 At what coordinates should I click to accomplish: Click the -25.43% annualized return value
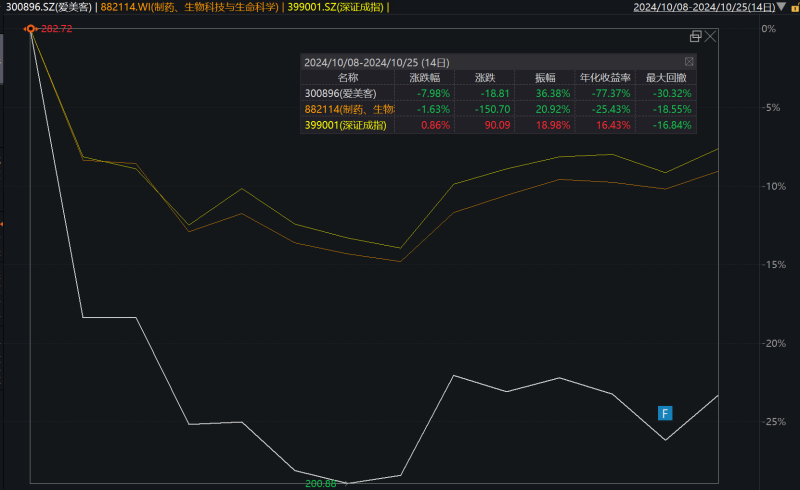pyautogui.click(x=611, y=109)
